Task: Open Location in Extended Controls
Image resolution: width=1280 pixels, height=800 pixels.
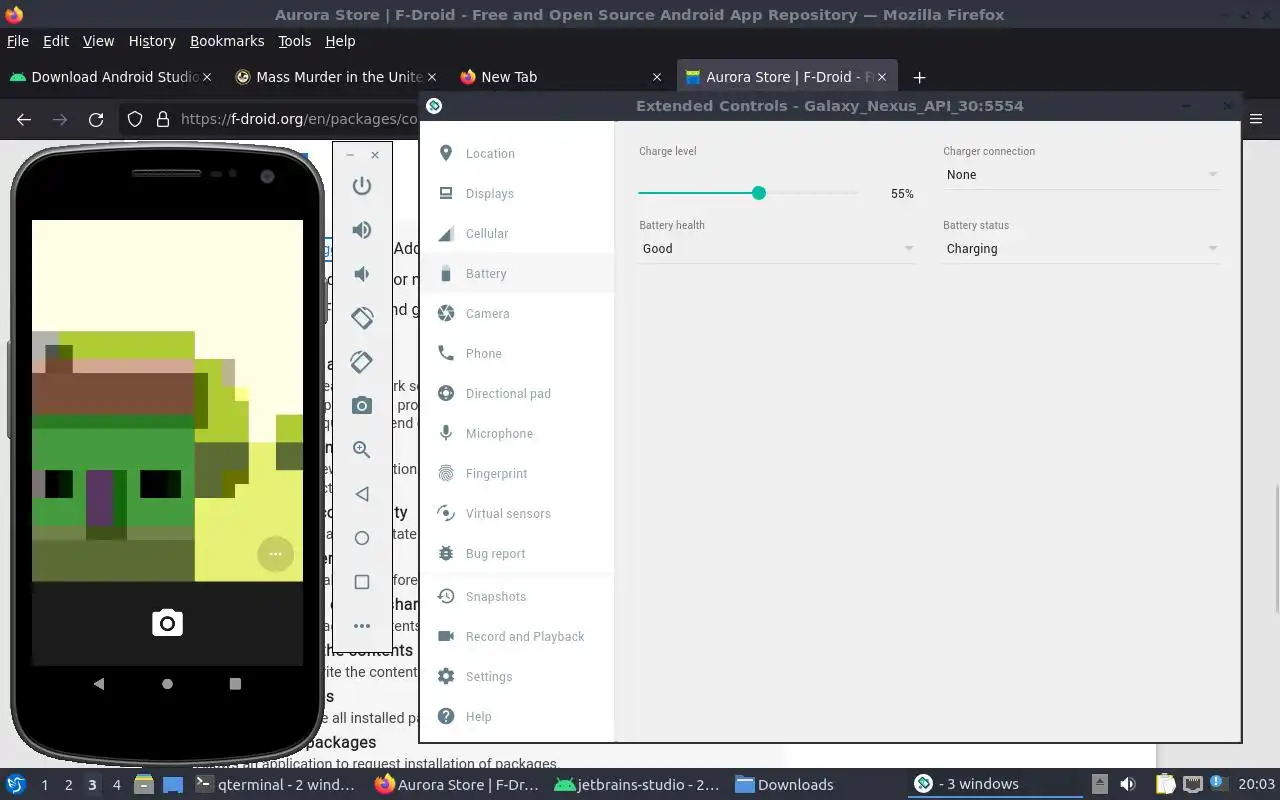Action: click(517, 153)
